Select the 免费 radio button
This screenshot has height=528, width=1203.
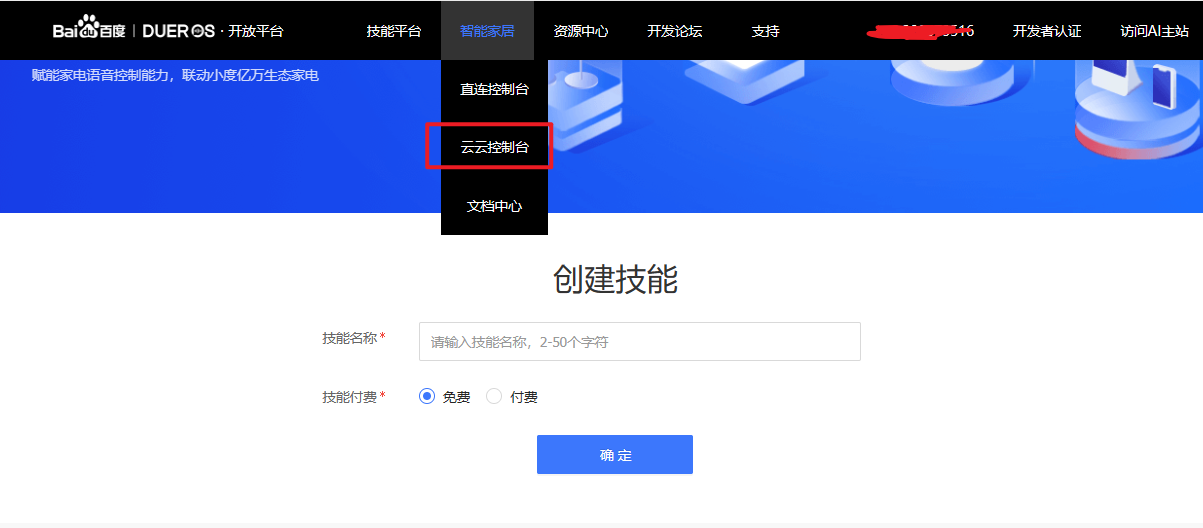point(427,397)
